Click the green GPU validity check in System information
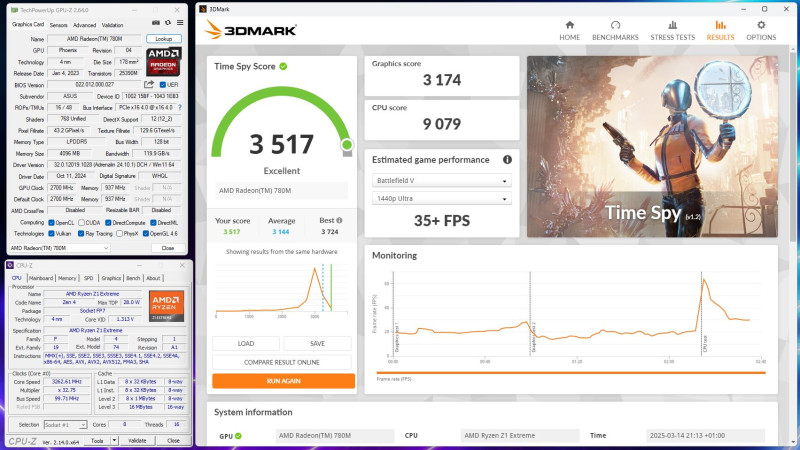The image size is (800, 450). click(x=238, y=436)
